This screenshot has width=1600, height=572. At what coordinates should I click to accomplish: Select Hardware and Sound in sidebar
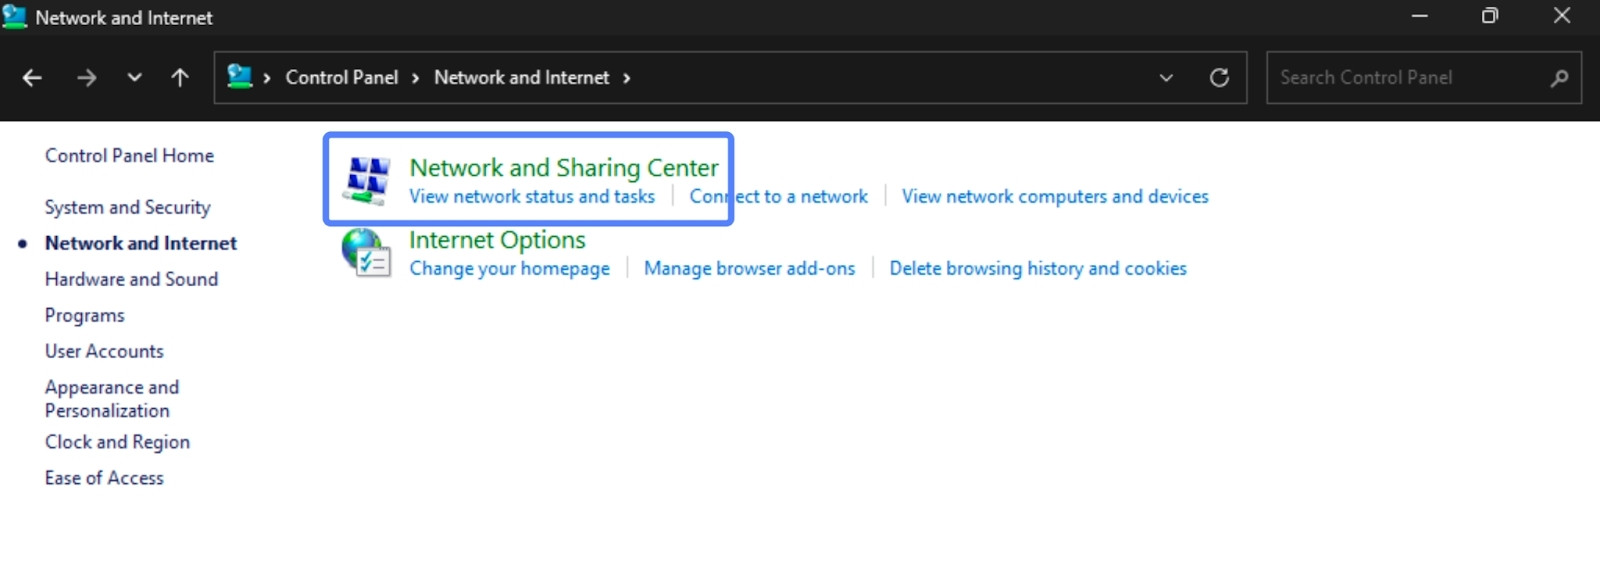131,279
